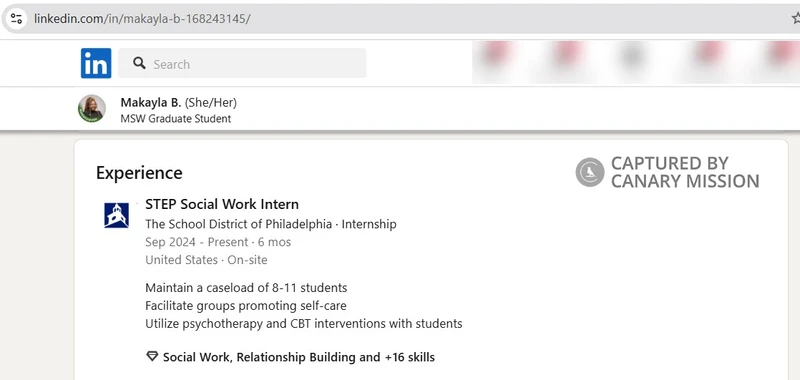Click the Experience section heading
The width and height of the screenshot is (800, 380).
139,173
